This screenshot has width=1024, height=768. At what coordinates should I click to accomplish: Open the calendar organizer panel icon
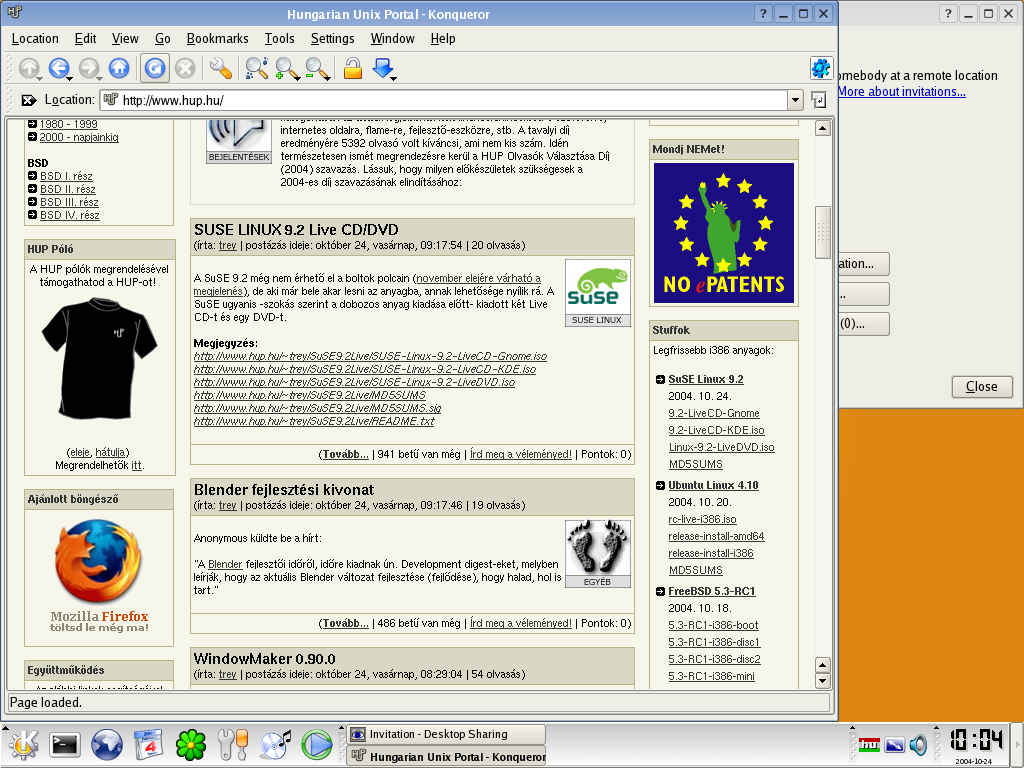pyautogui.click(x=148, y=745)
